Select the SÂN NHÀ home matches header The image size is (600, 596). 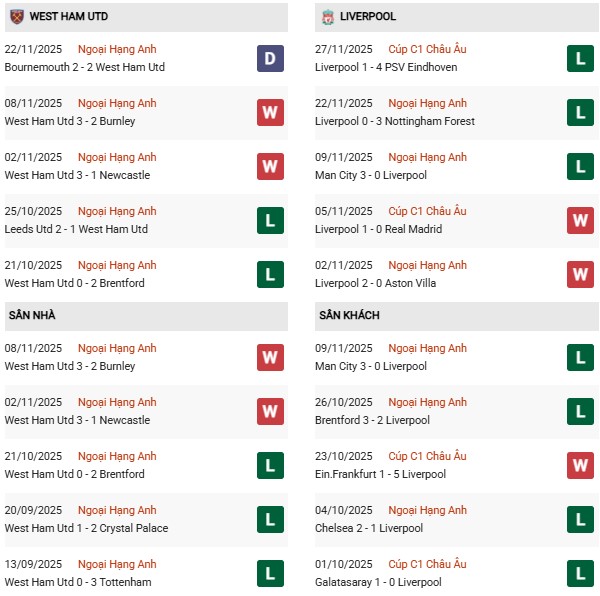tap(32, 316)
